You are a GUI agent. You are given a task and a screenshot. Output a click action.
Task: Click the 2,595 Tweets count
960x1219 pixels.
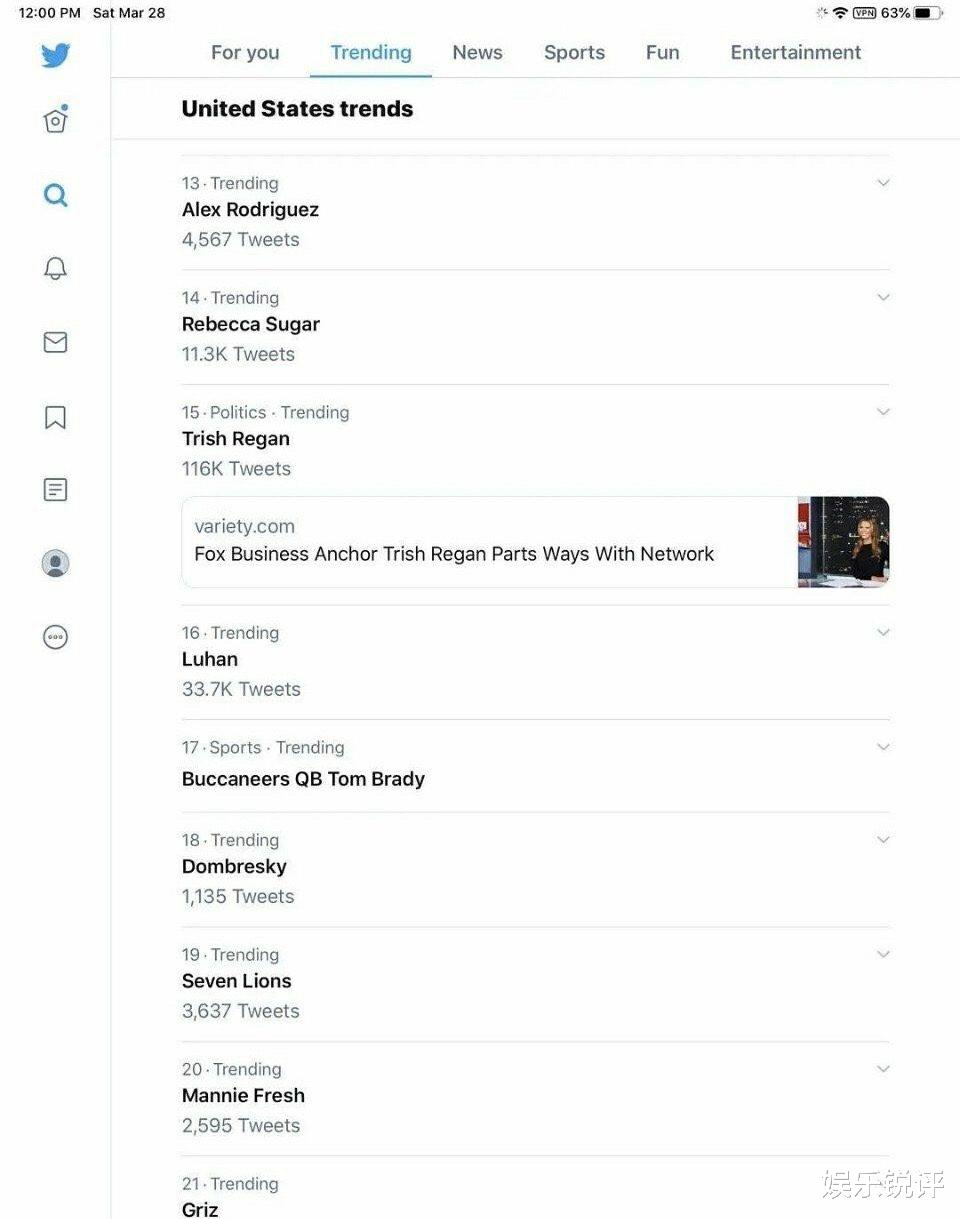(x=240, y=1126)
